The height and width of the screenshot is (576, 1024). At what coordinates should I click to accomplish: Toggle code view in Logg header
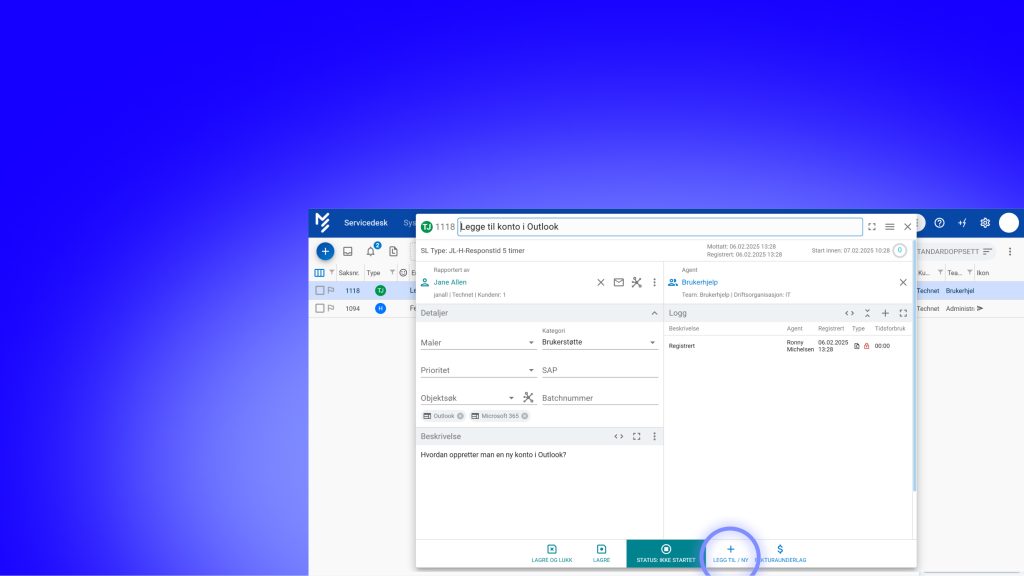point(849,313)
